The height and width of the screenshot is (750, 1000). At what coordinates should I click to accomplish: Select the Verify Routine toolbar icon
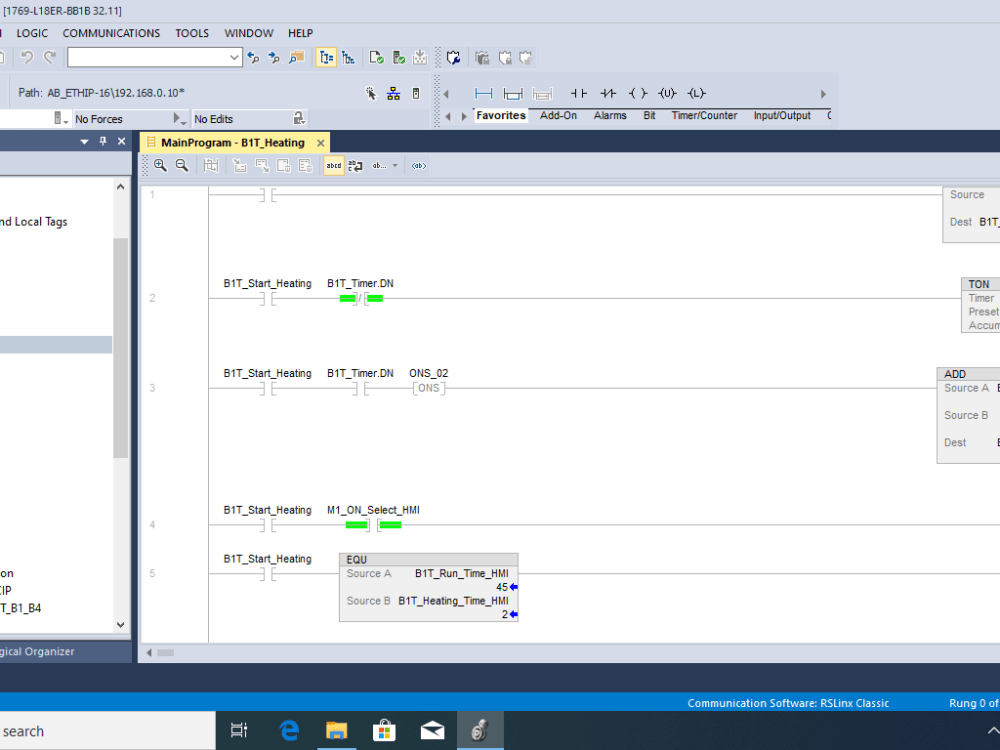[375, 57]
